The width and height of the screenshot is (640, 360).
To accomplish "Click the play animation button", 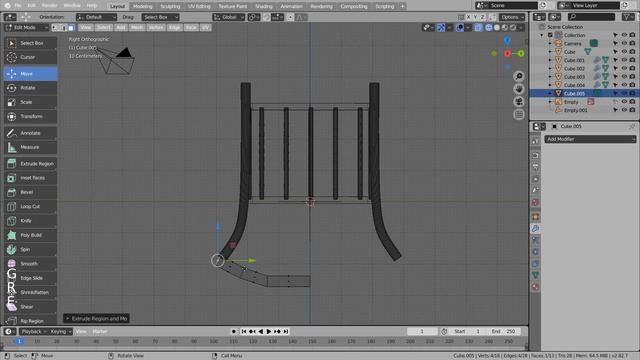I will click(269, 331).
